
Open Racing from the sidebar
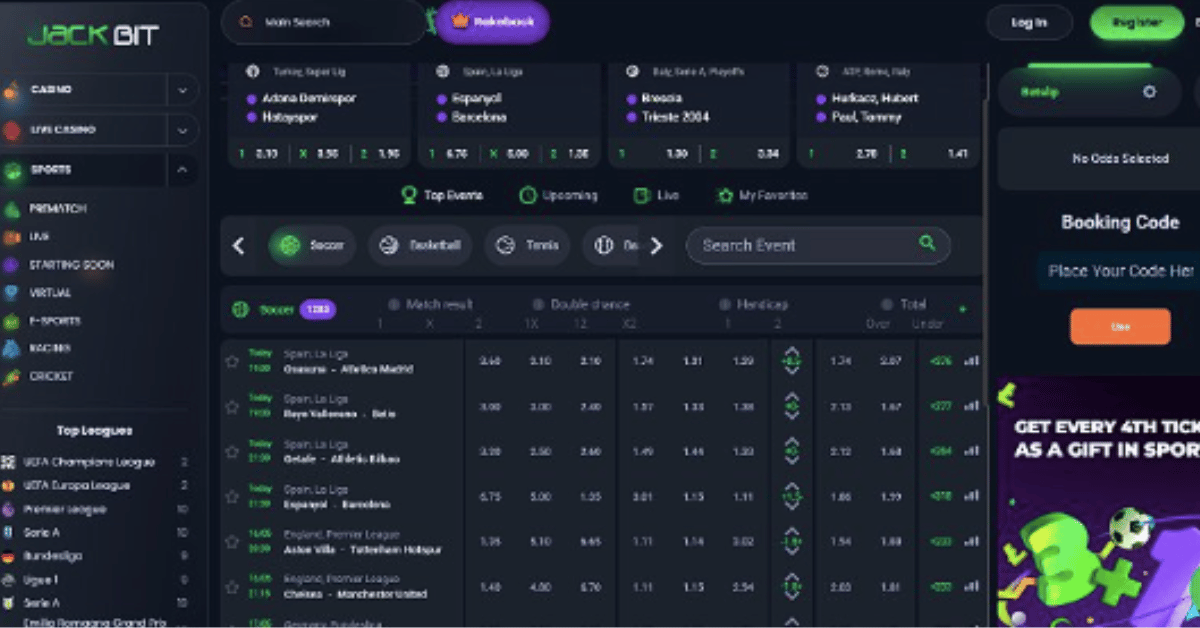pos(50,348)
